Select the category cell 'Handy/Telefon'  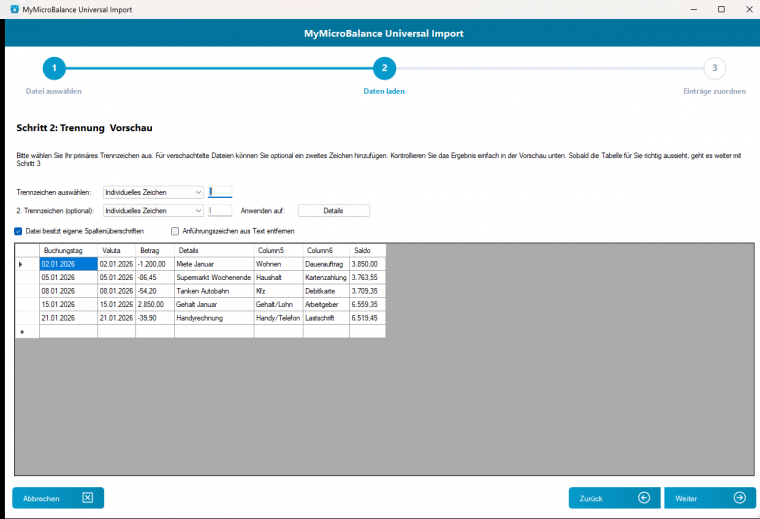(x=278, y=318)
